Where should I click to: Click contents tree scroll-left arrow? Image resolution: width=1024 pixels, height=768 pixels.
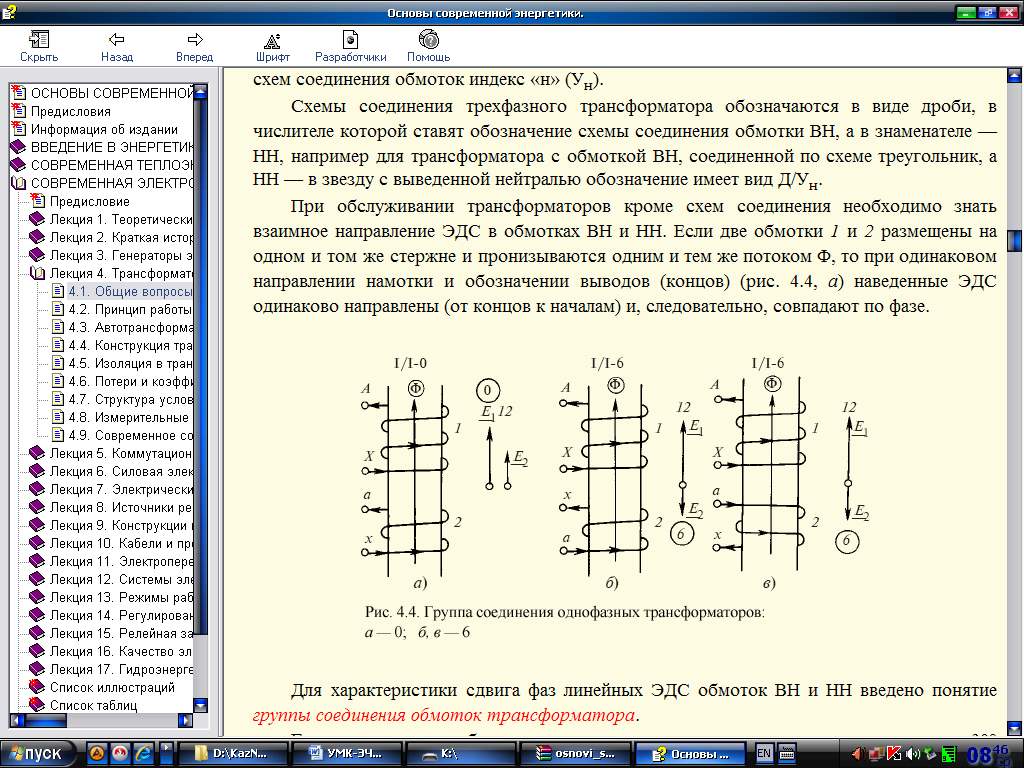(18, 720)
